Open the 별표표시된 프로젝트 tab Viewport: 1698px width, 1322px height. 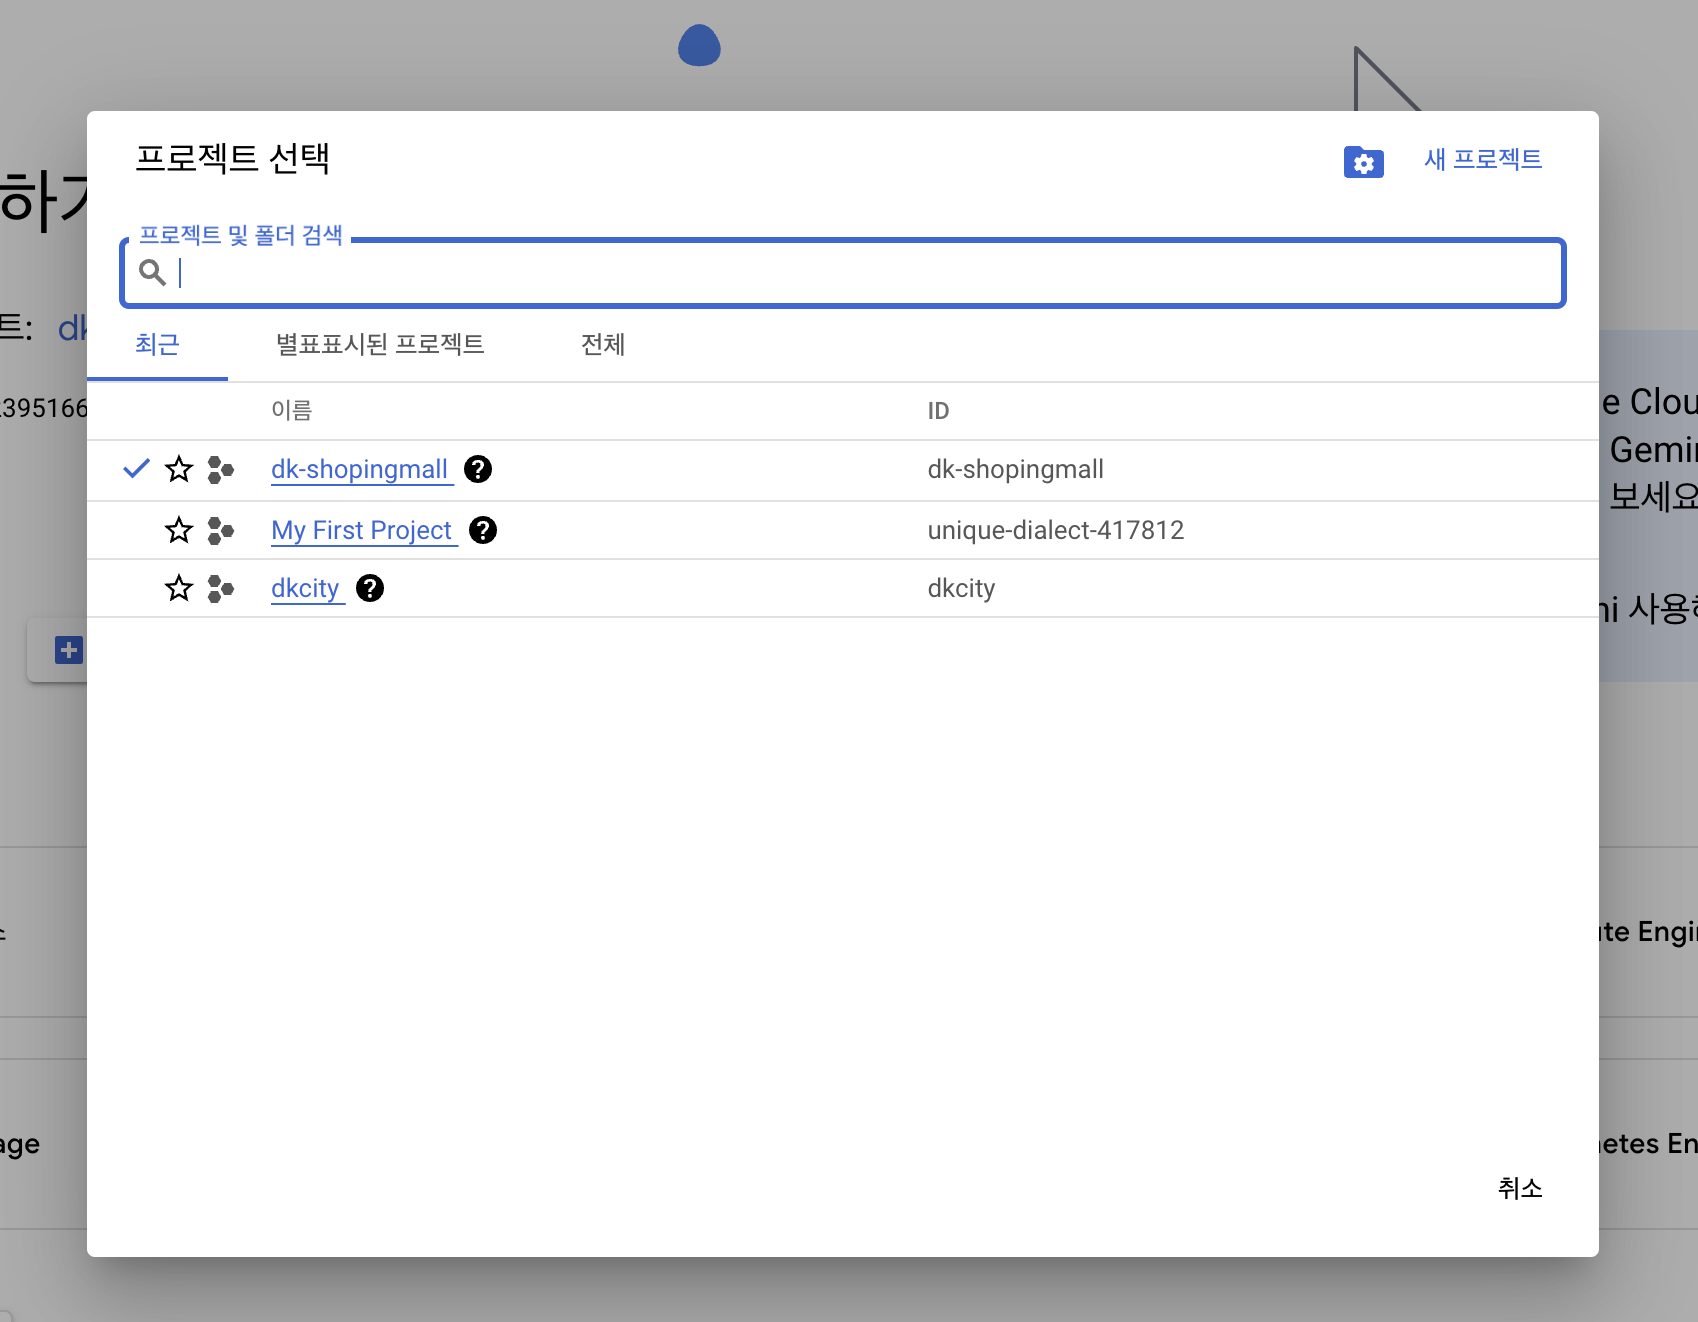380,344
